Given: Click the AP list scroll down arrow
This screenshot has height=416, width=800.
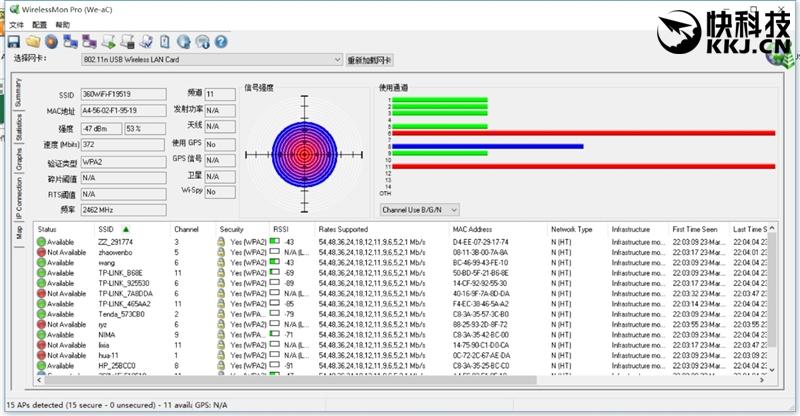Looking at the screenshot, I should click(772, 370).
